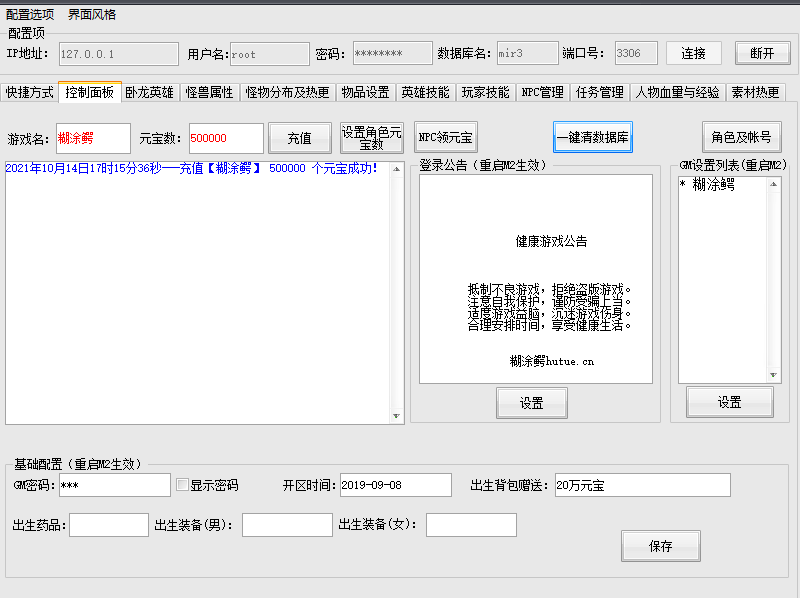Click the 游戏名 input field
Screen dimensions: 800x598
[93, 138]
